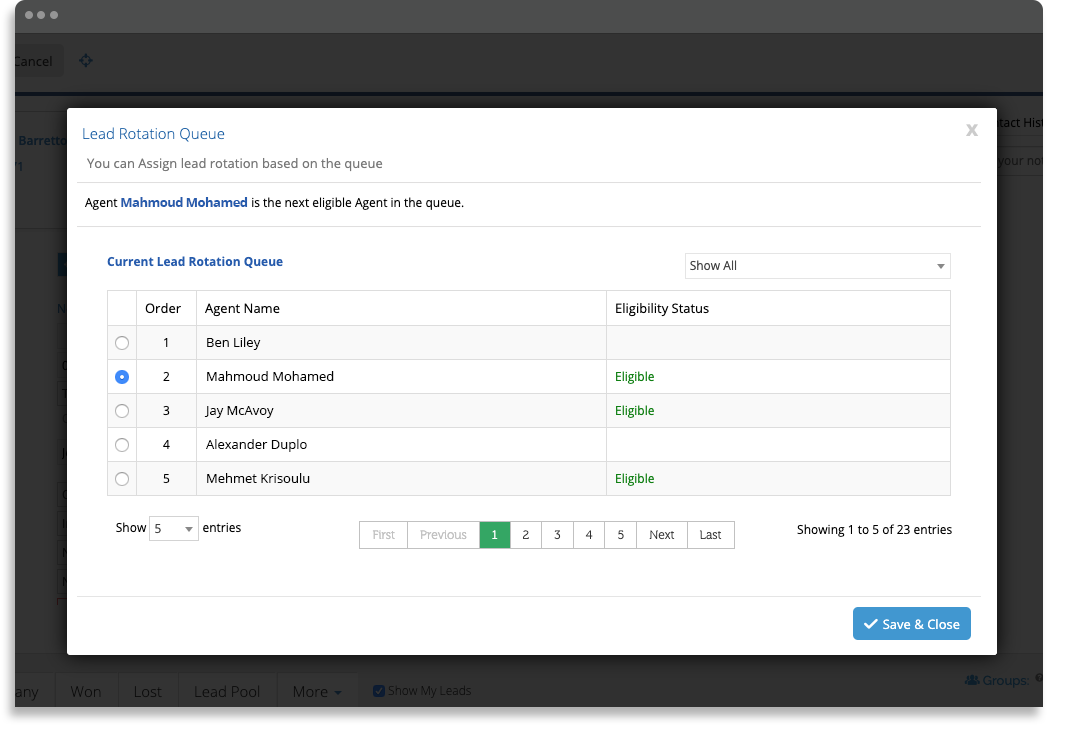Switch to the Won tab

pos(86,691)
